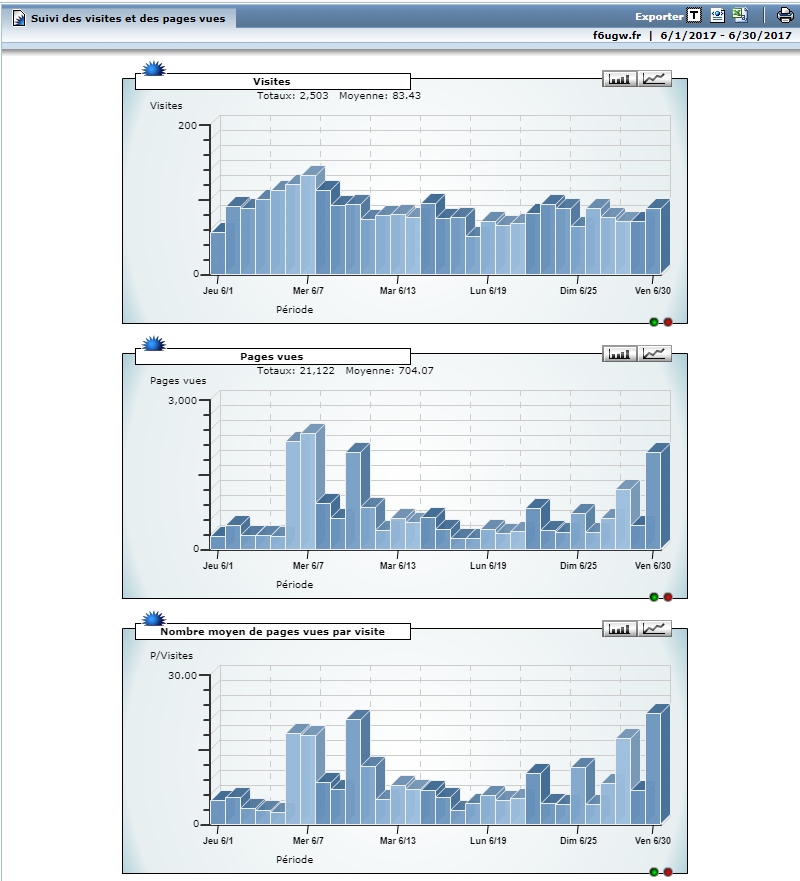Print the visits report

(x=785, y=15)
